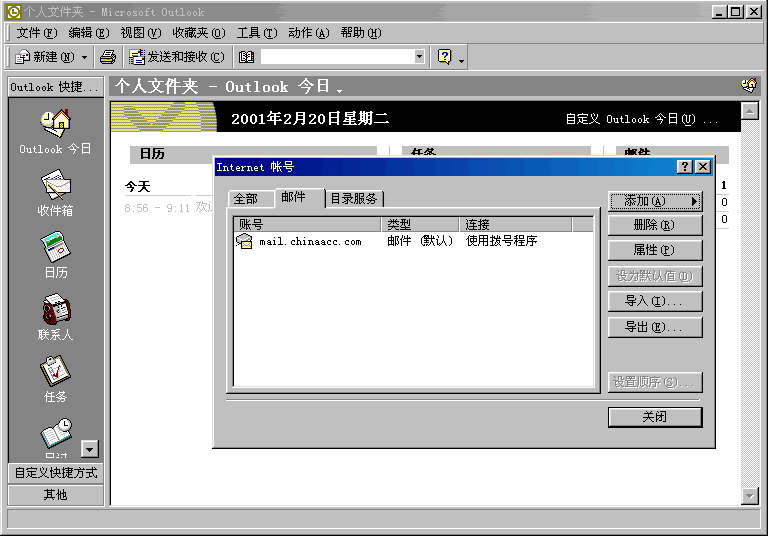Viewport: 768px width, 536px height.
Task: Click Outlook Shortcuts (Outlook 快捷) group header
Action: (x=55, y=87)
